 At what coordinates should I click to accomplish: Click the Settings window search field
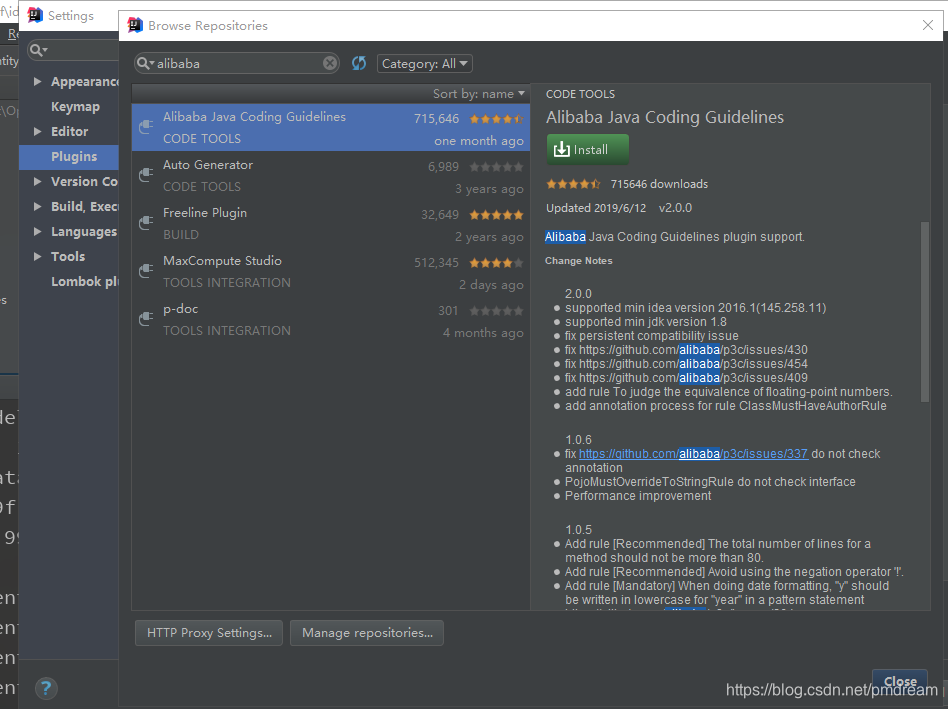point(74,50)
